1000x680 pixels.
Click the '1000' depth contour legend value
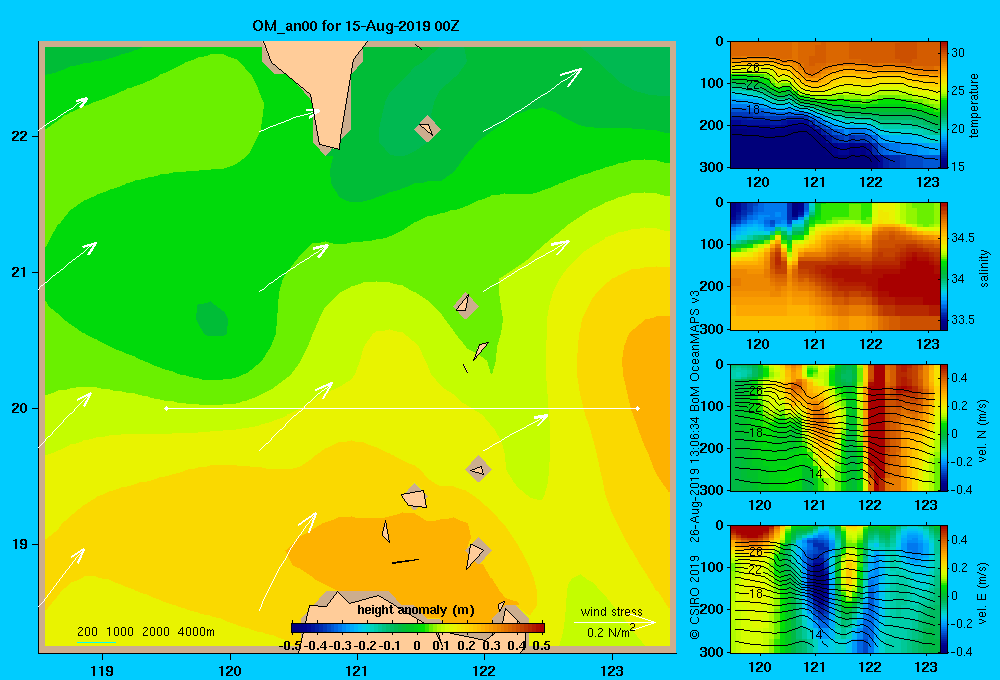click(120, 632)
